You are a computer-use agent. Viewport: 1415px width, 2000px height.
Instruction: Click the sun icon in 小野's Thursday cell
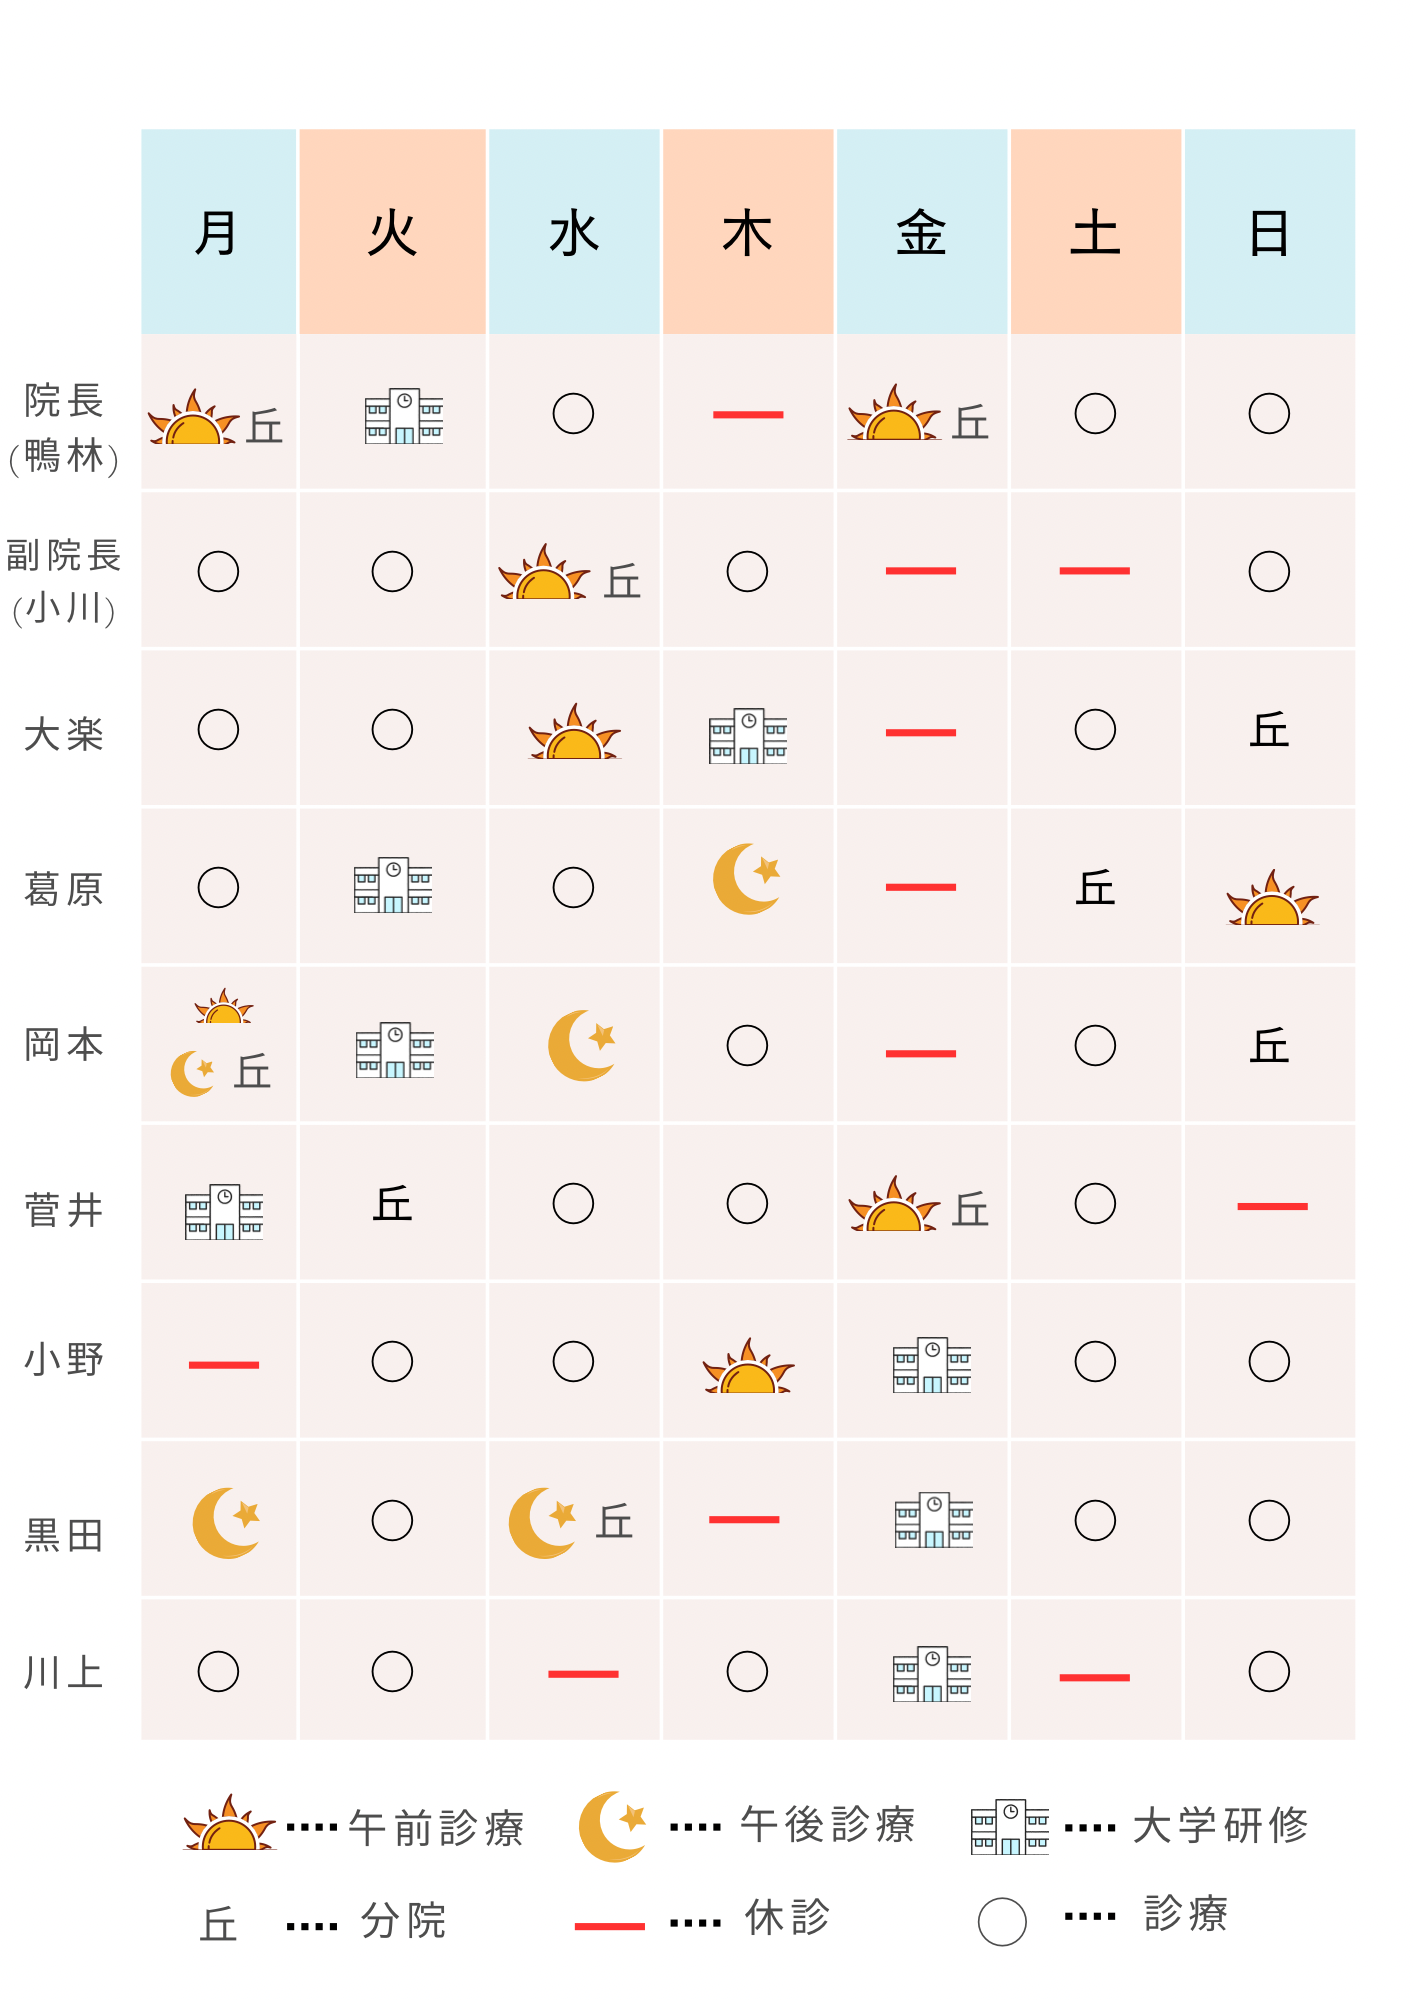point(748,1368)
